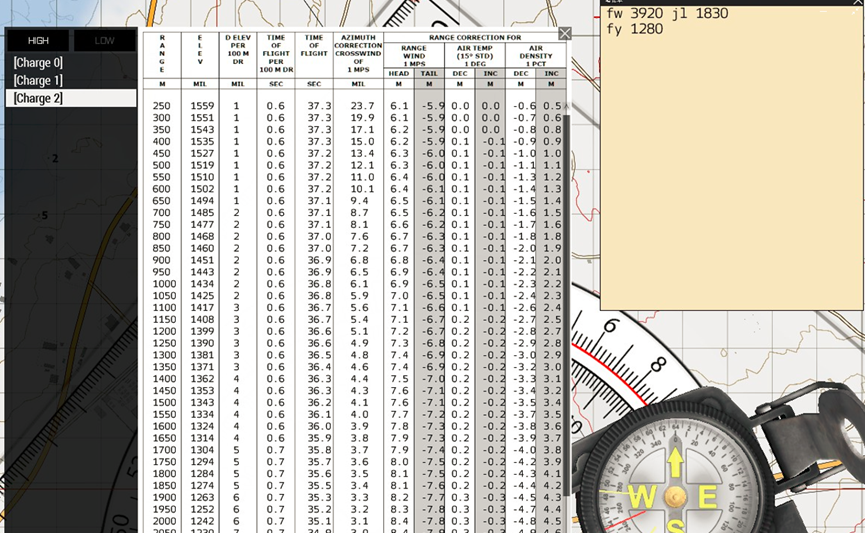Click azimuth correction value 10.1
The width and height of the screenshot is (865, 533).
click(x=362, y=189)
